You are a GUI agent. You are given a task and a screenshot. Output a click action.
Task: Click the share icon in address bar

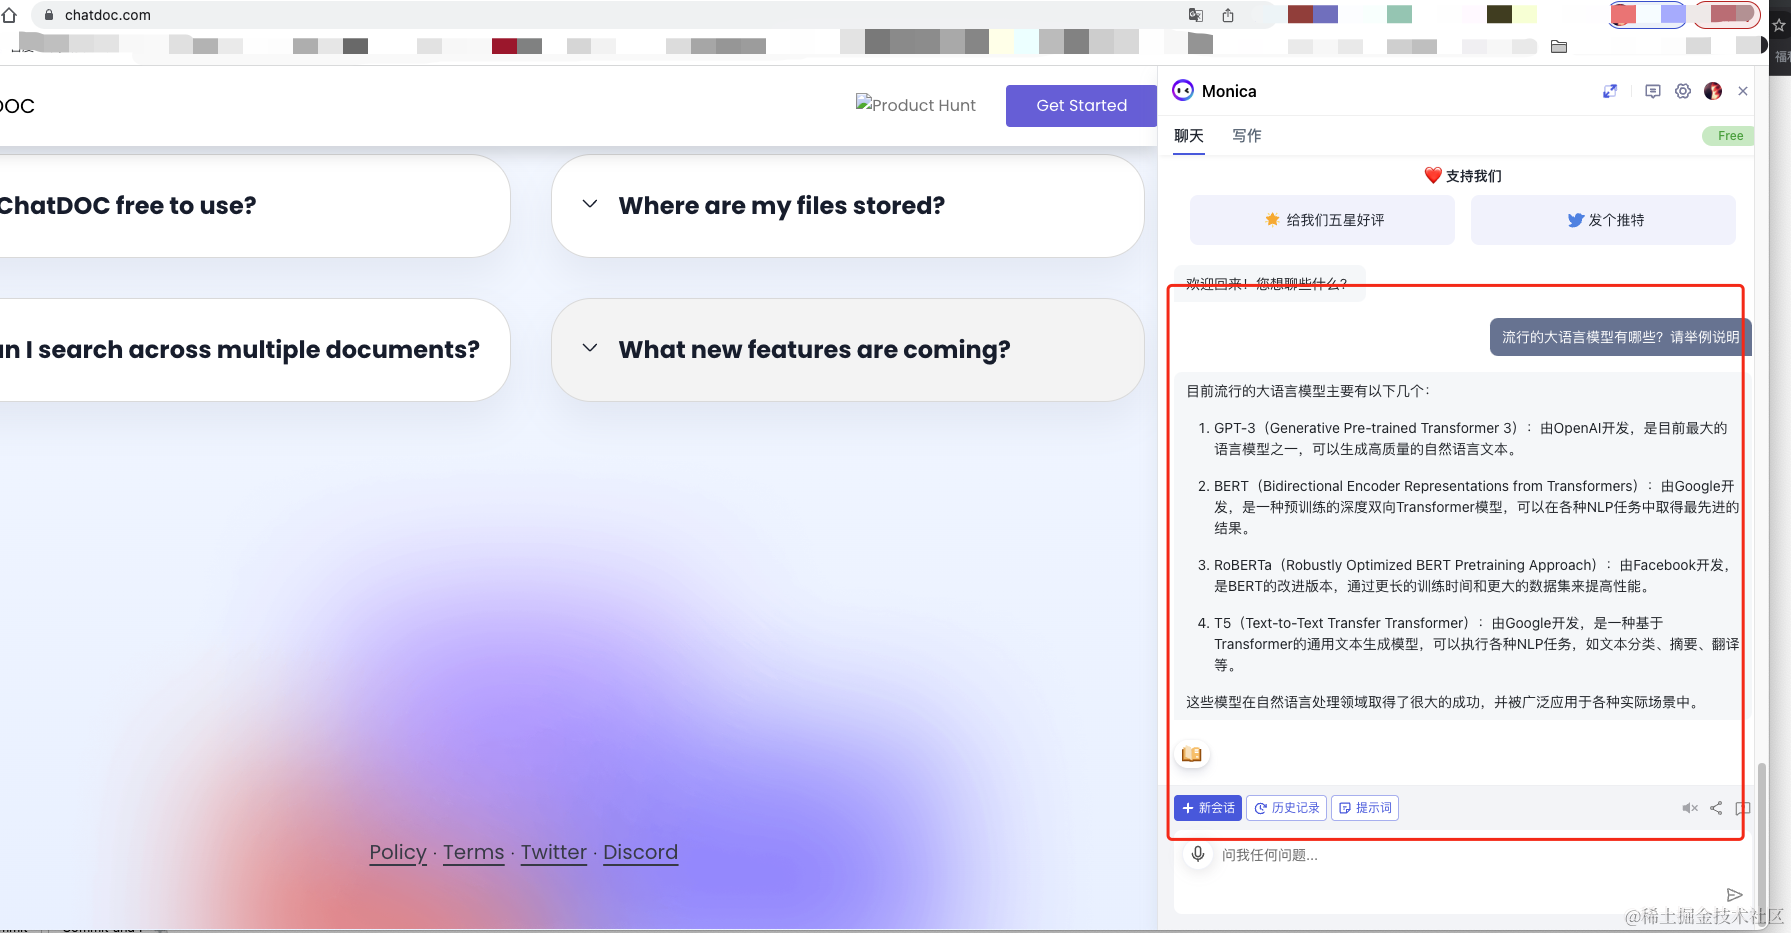tap(1228, 15)
